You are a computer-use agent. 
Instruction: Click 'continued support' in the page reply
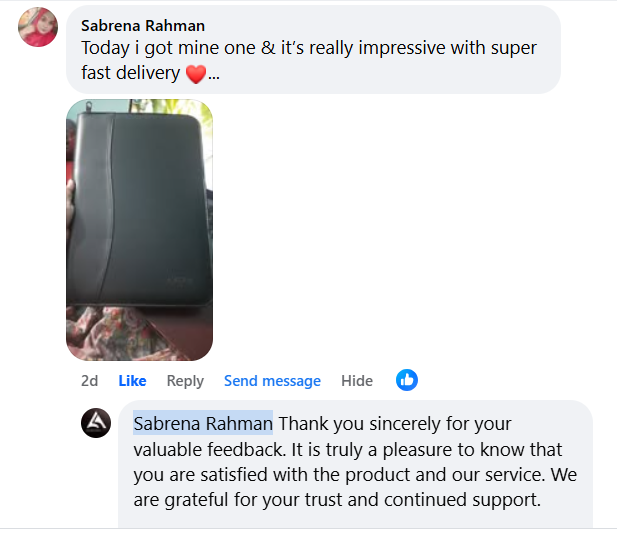[462, 500]
